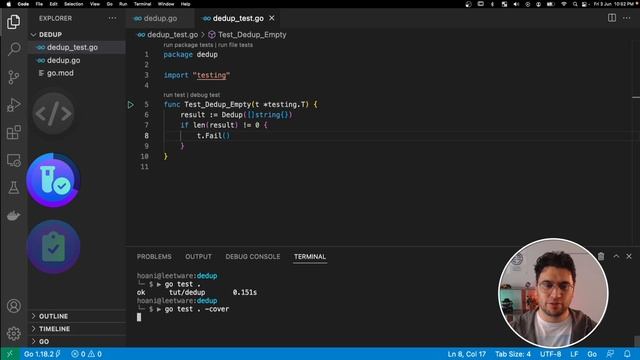The width and height of the screenshot is (640, 360).
Task: Maximize the terminal panel size
Action: point(616,256)
